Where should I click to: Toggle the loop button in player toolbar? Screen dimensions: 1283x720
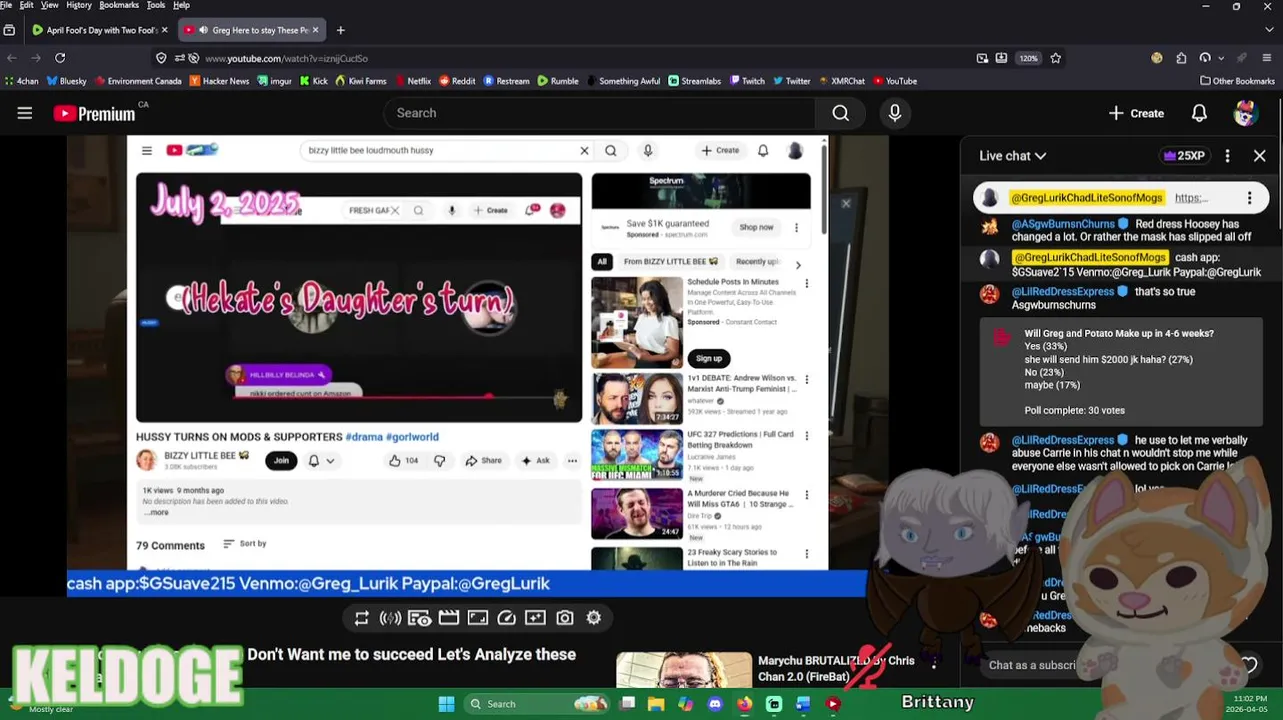pyautogui.click(x=362, y=618)
